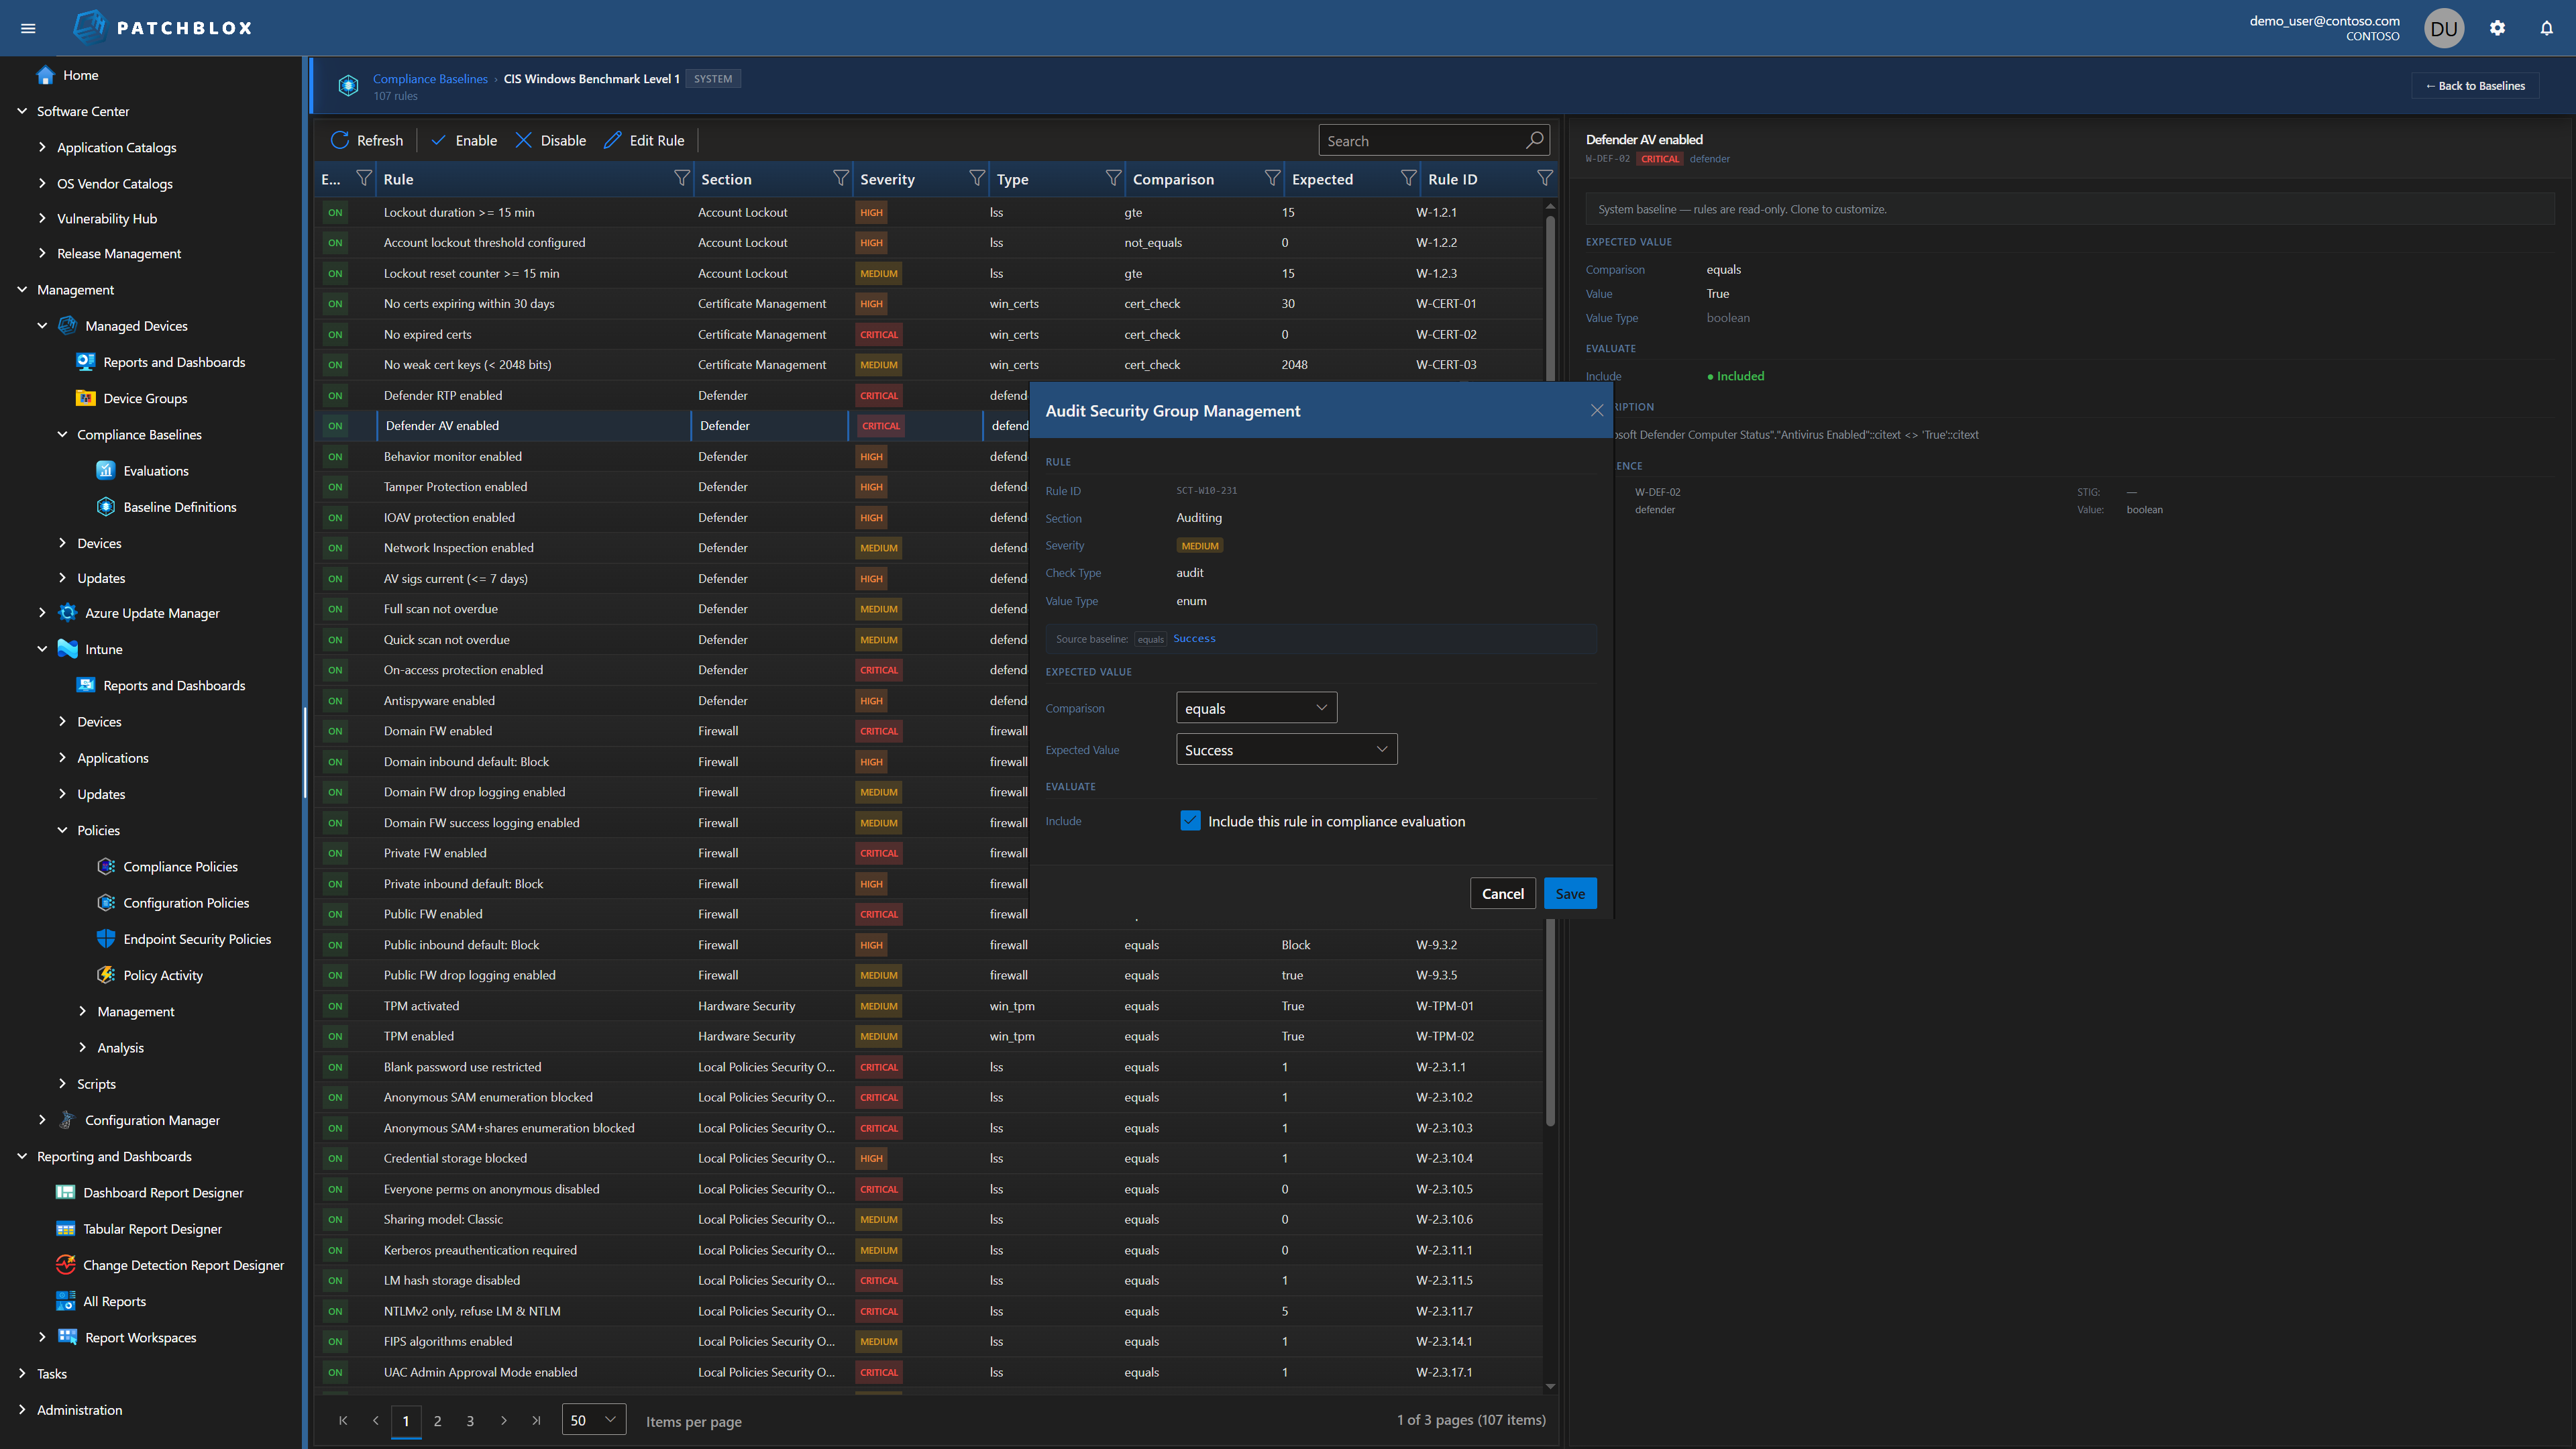Click the Edit Rule pencil icon
2576x1449 pixels.
coord(613,140)
